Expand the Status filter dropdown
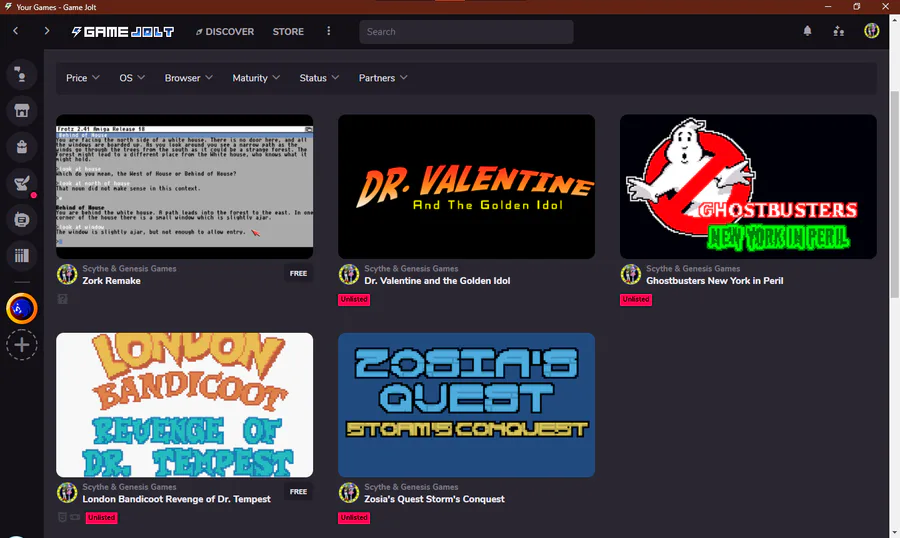Screen dimensions: 900x538 [319, 78]
